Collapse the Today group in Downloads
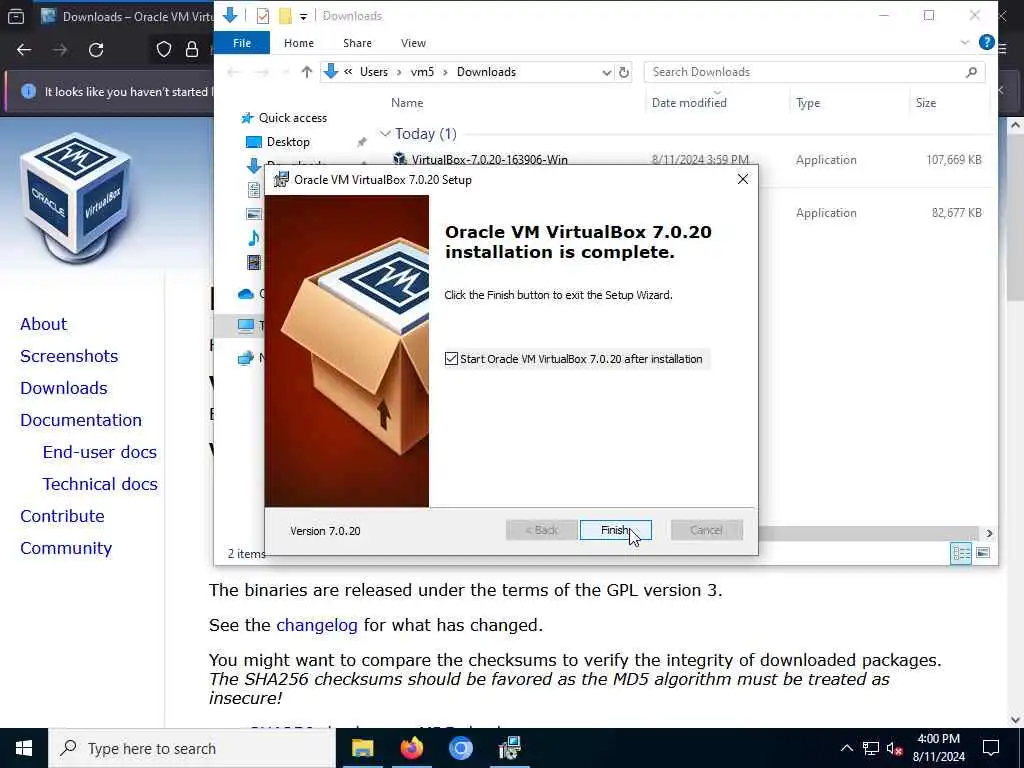Image resolution: width=1024 pixels, height=768 pixels. [385, 134]
